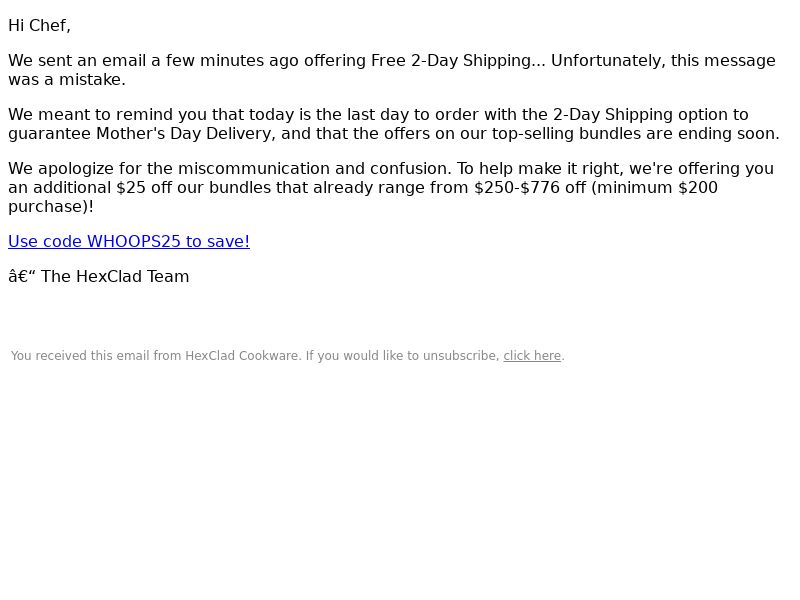
Task: Click the '$250-$776 off' price range text
Action: 530,188
